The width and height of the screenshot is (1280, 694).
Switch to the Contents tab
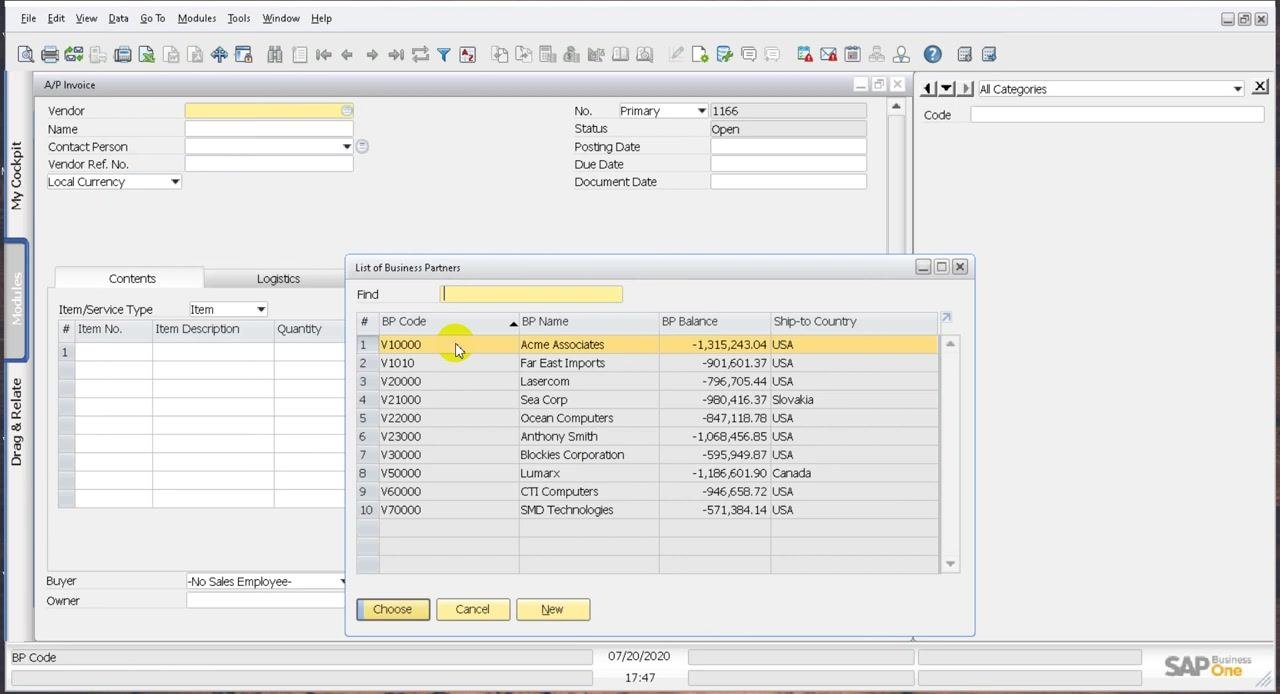132,279
